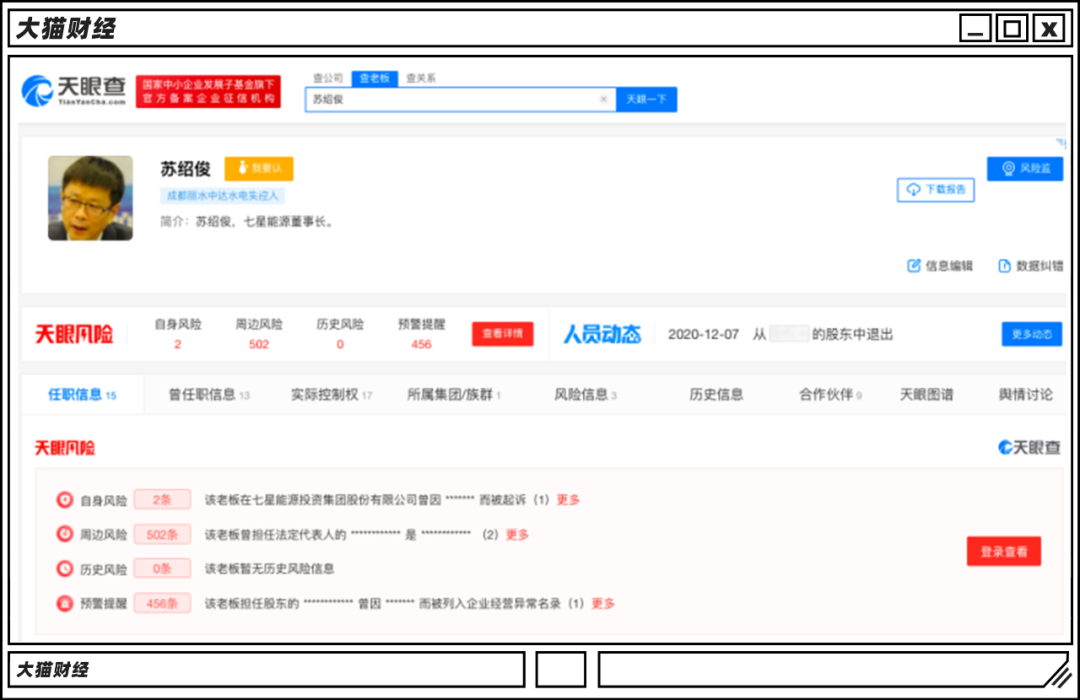Open the 数据纠错 link

click(1030, 265)
